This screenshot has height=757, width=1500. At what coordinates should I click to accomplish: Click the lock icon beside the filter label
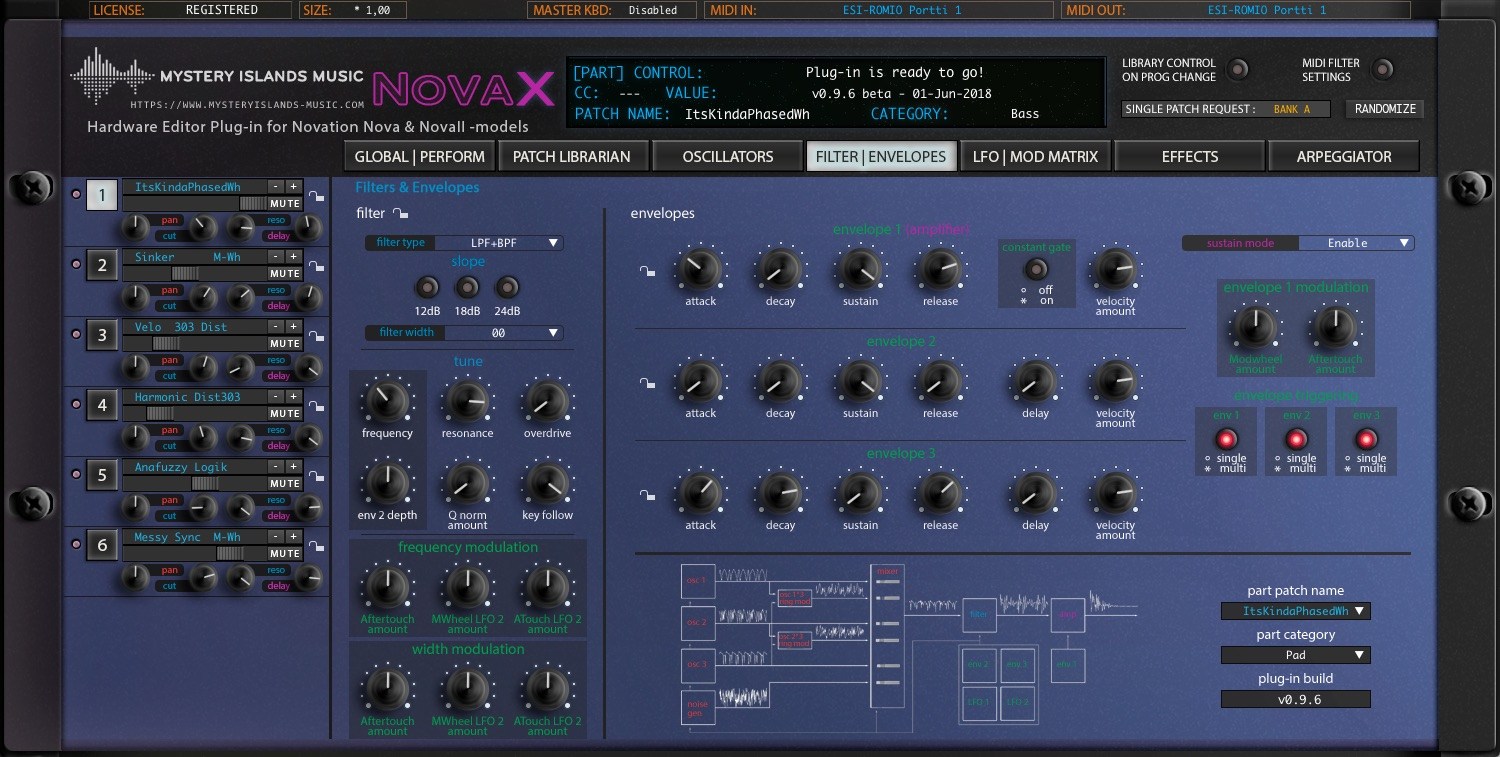pos(399,212)
